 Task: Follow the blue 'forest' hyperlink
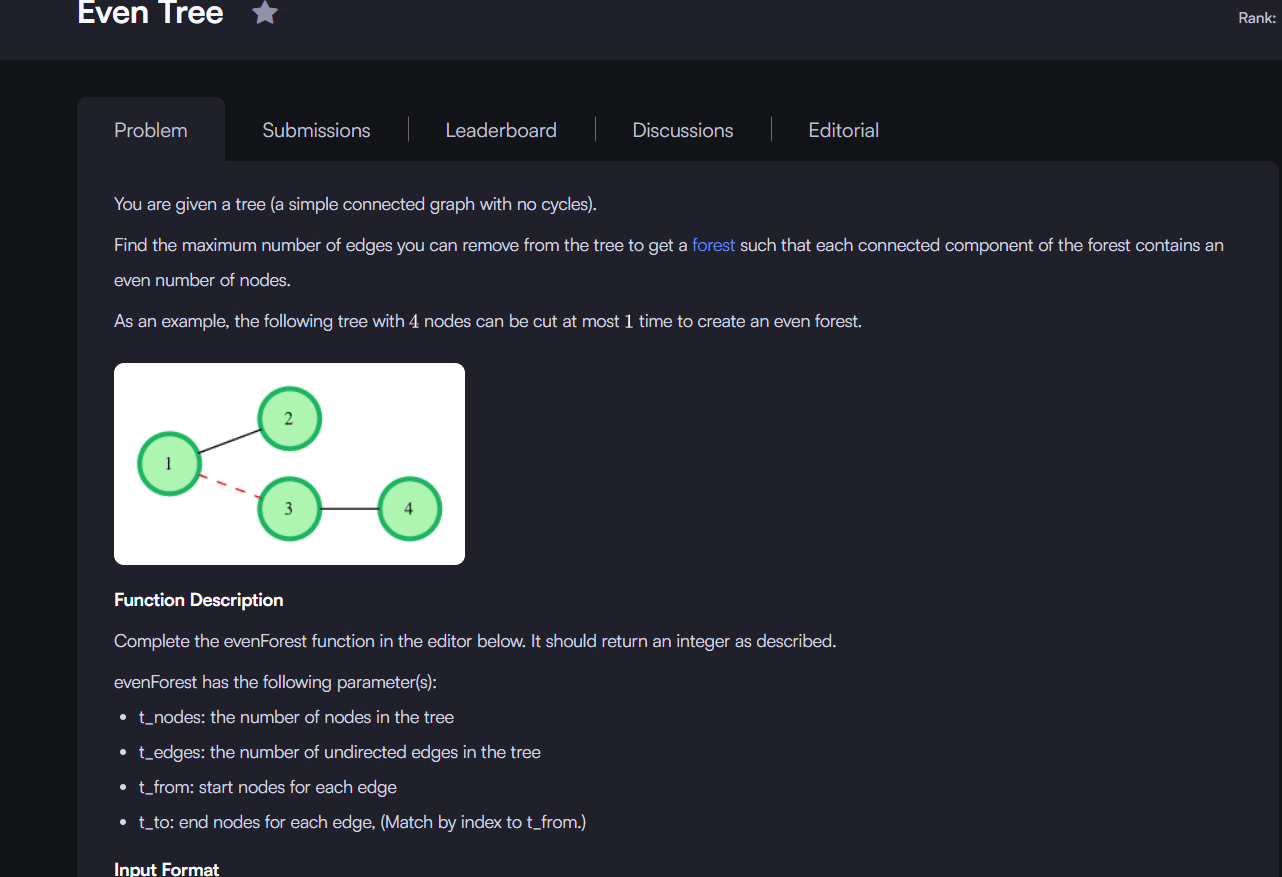pos(713,245)
